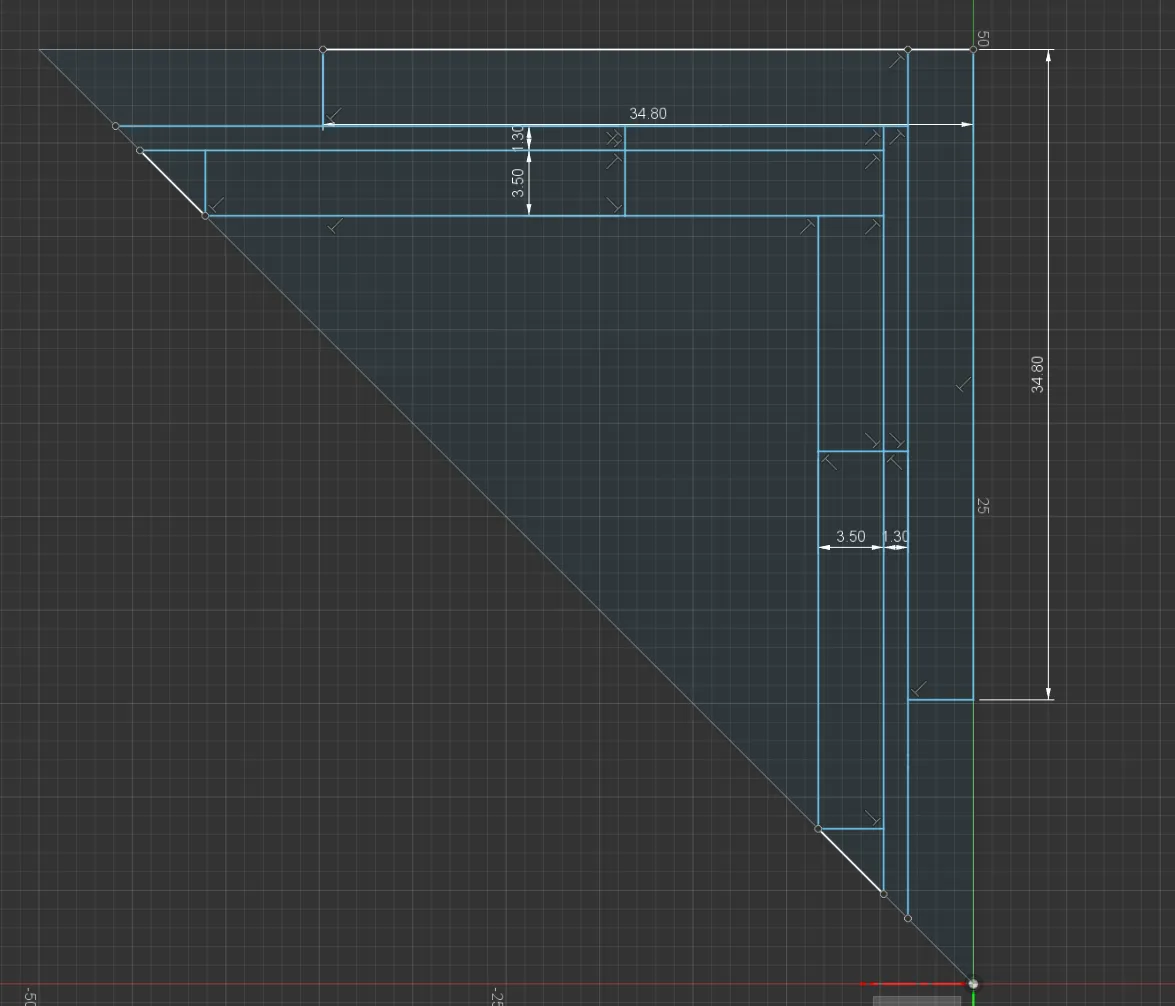The image size is (1175, 1006).
Task: Select the leftmost sketch point on the 34.80 horizontal line
Action: 115,126
